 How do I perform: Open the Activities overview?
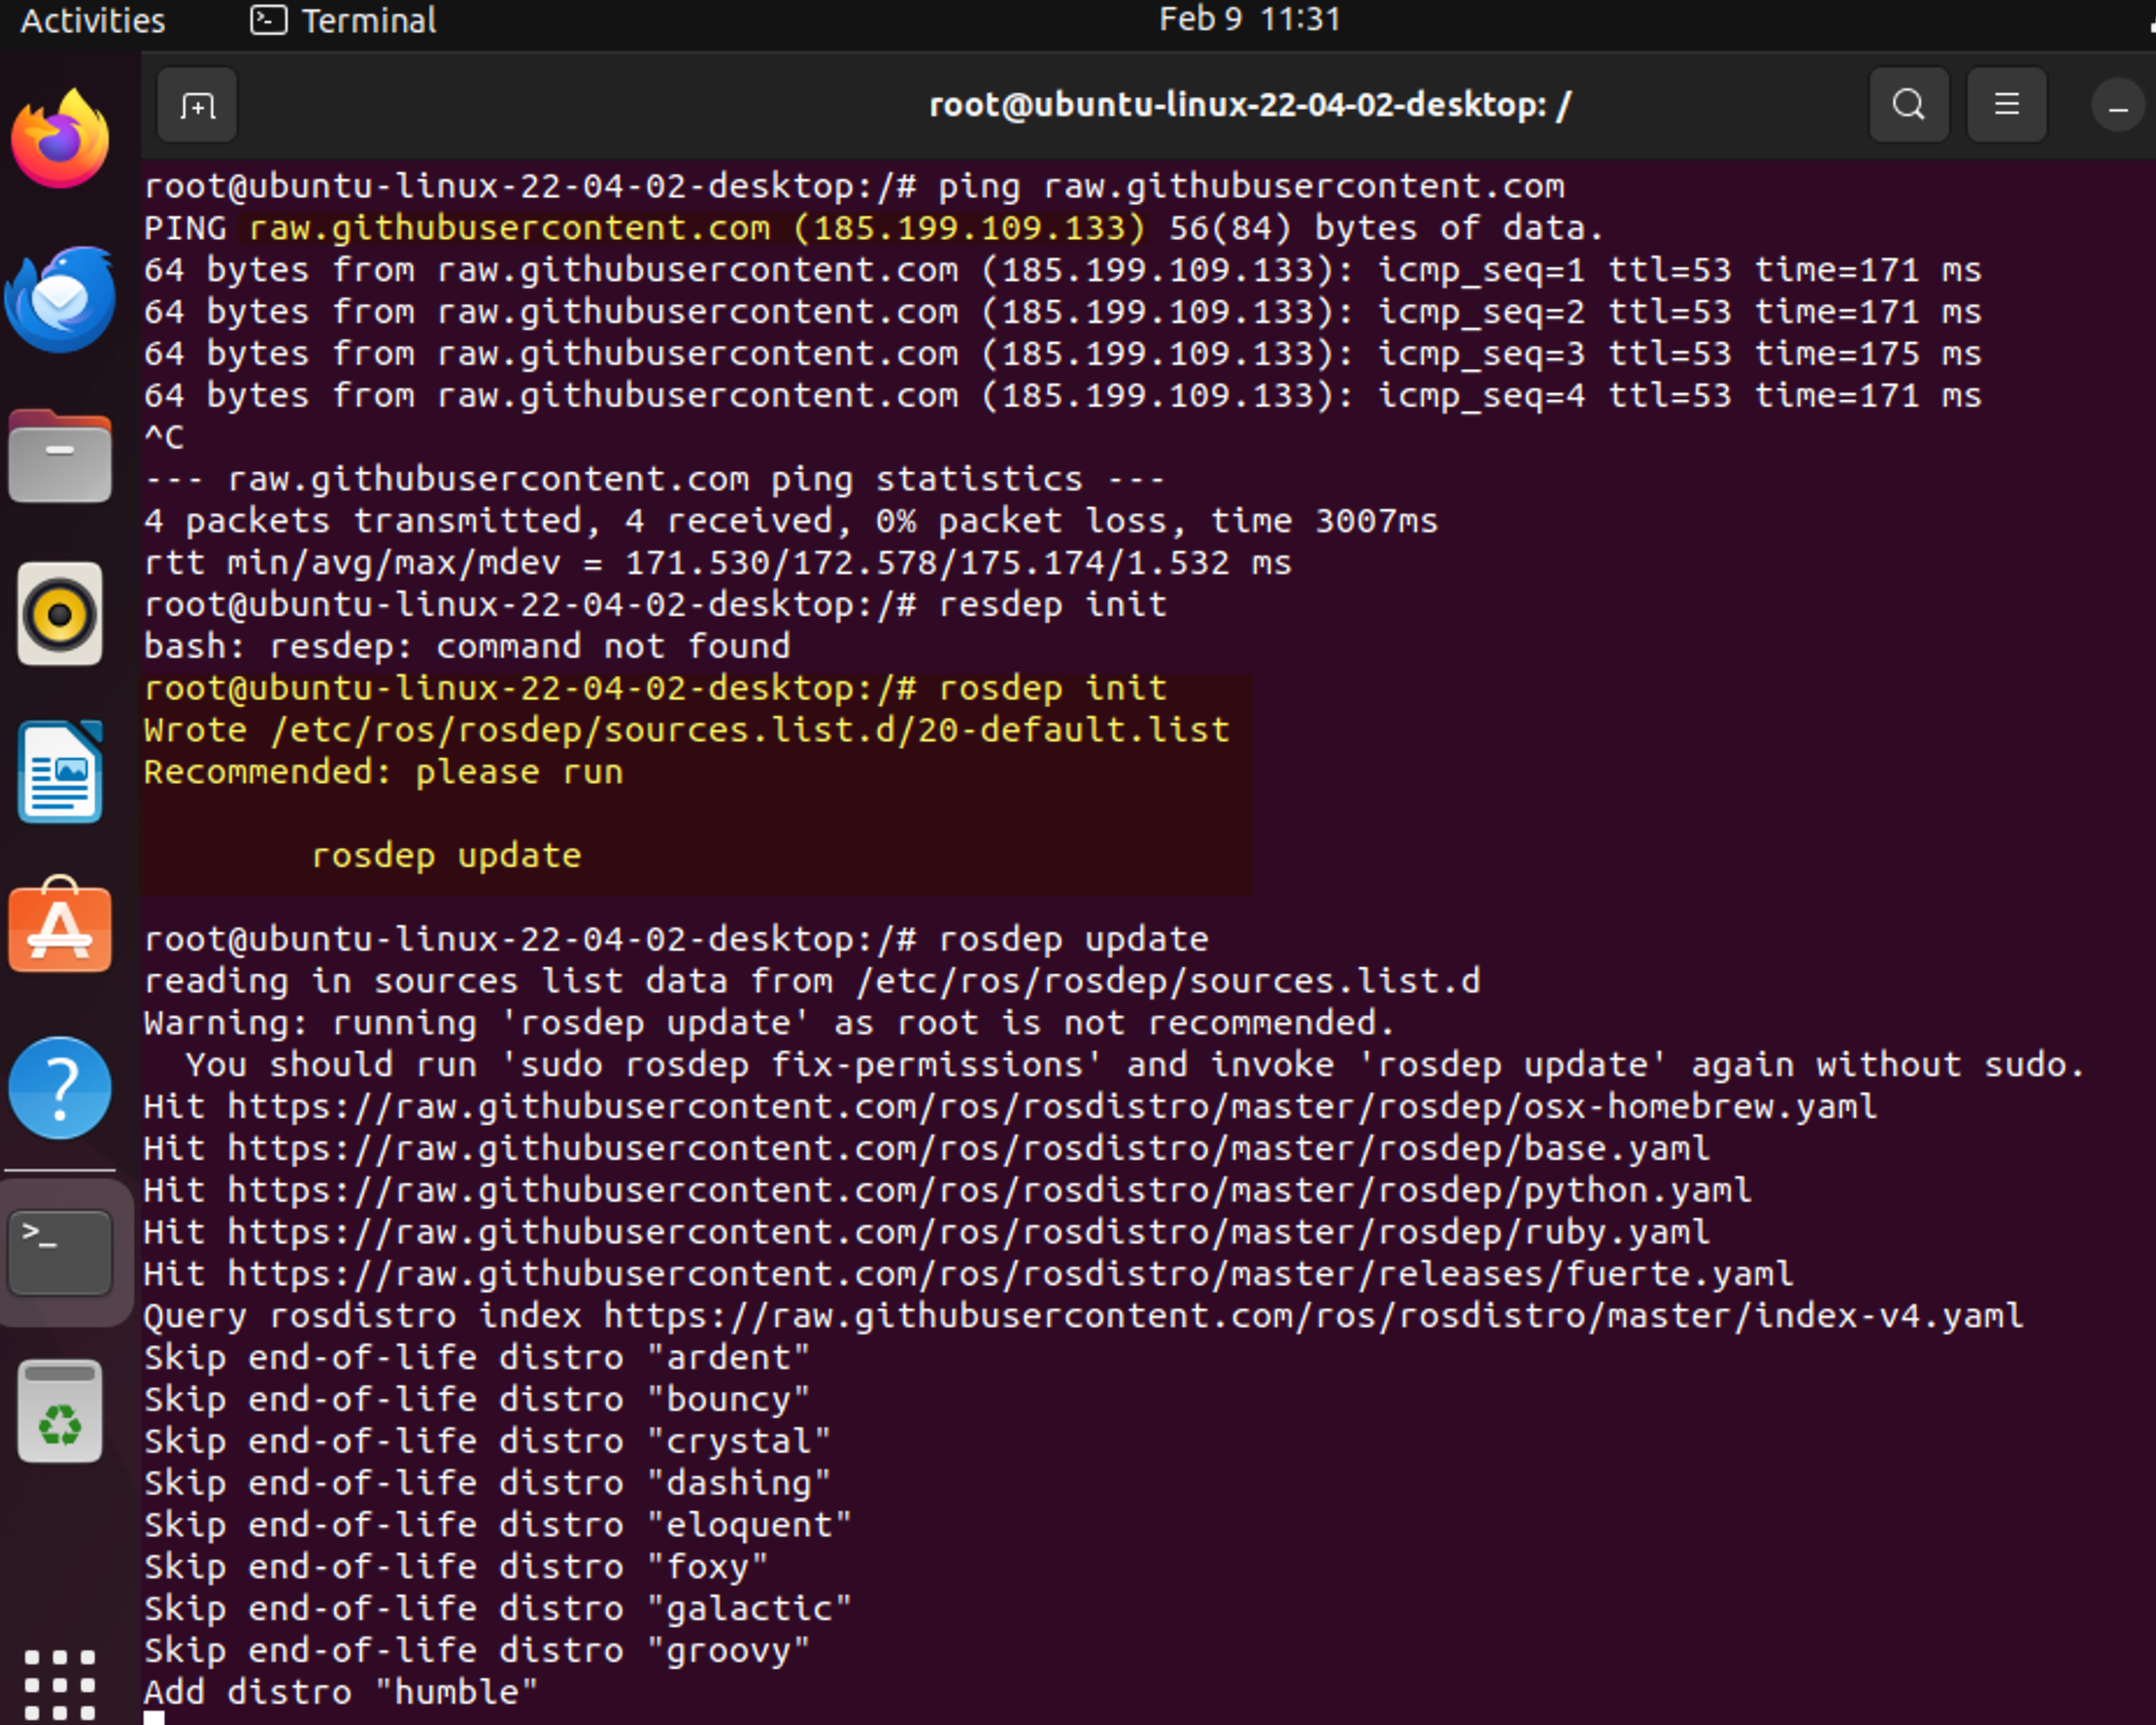[93, 20]
